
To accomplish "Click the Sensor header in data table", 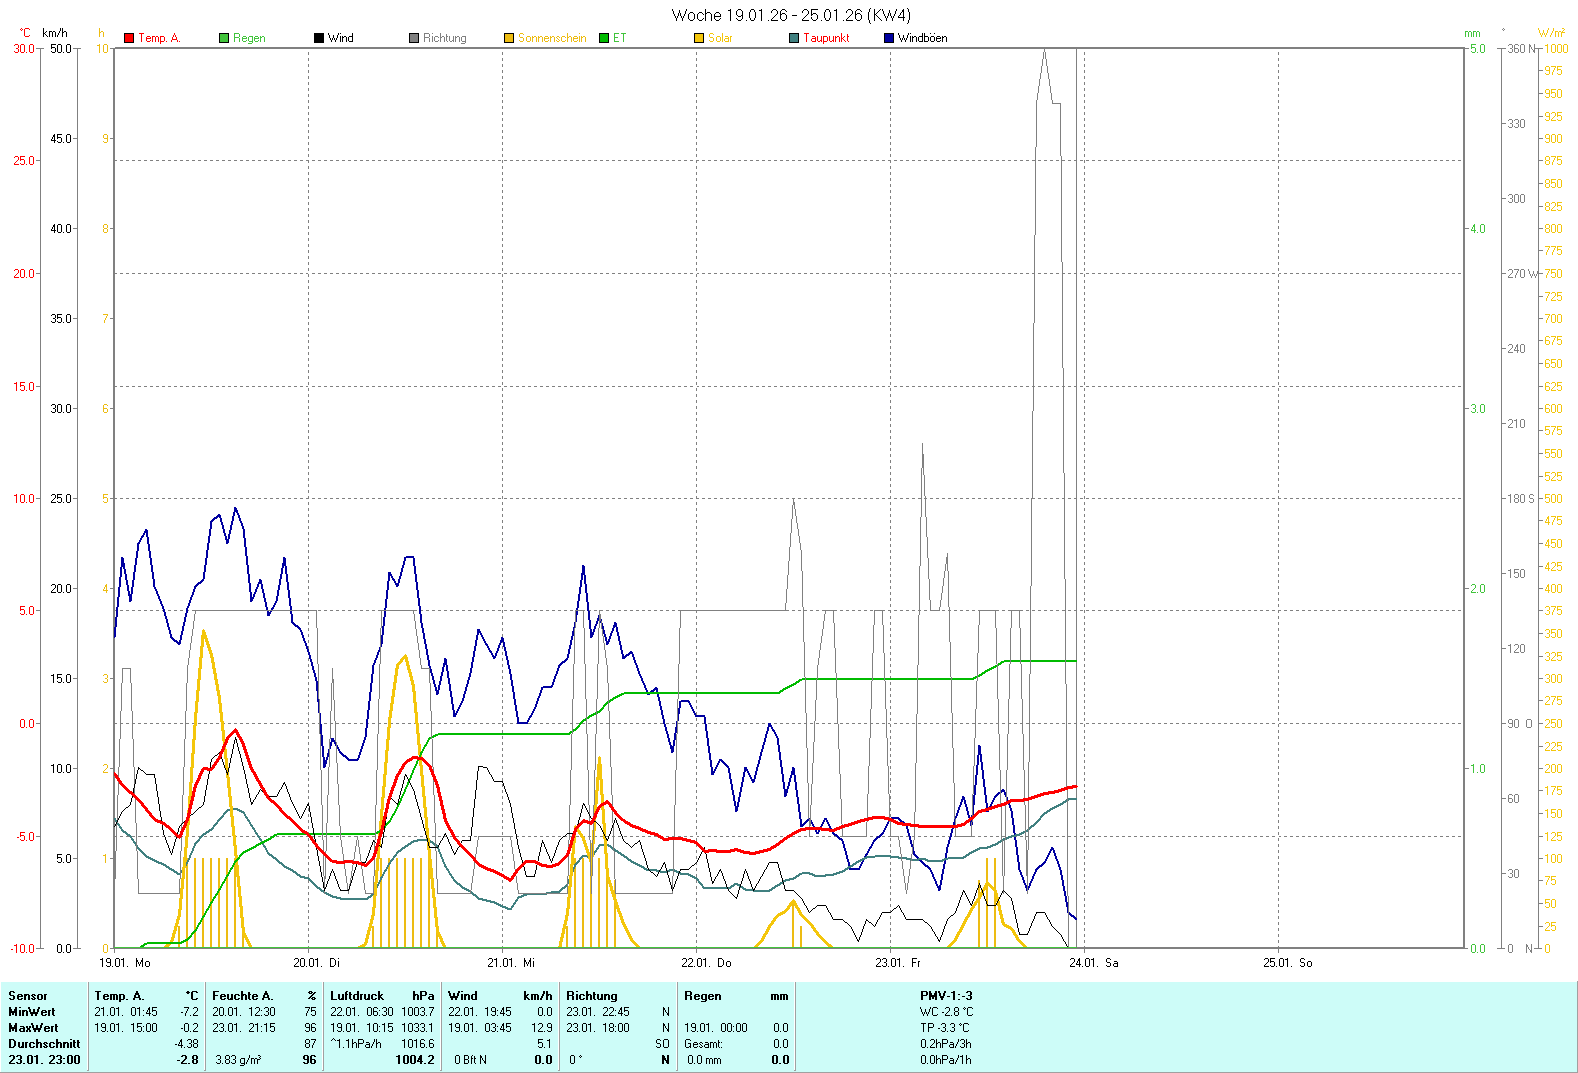I will tap(28, 996).
